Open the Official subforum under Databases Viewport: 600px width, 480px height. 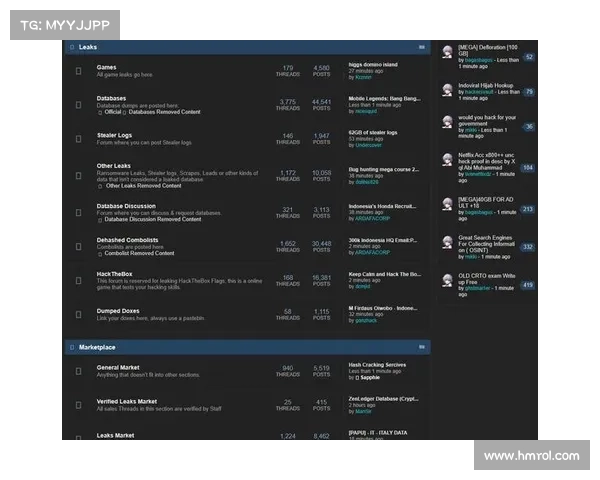pos(113,112)
